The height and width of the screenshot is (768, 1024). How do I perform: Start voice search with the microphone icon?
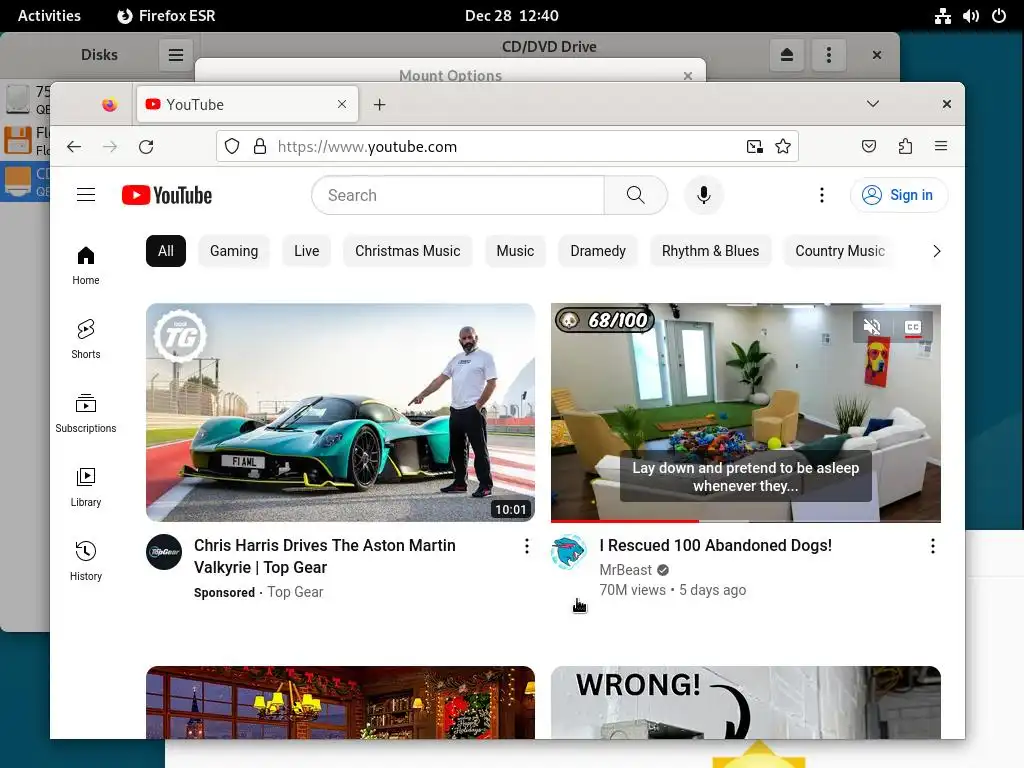point(703,195)
